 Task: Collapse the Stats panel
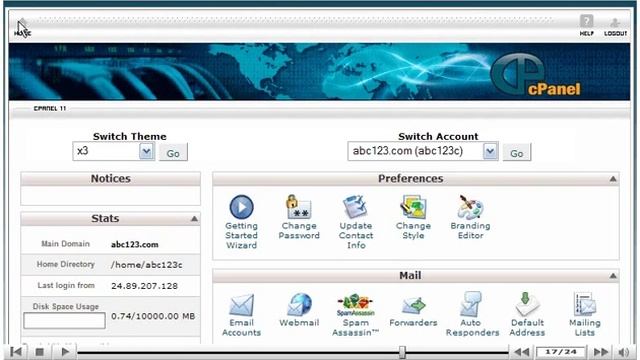(194, 219)
